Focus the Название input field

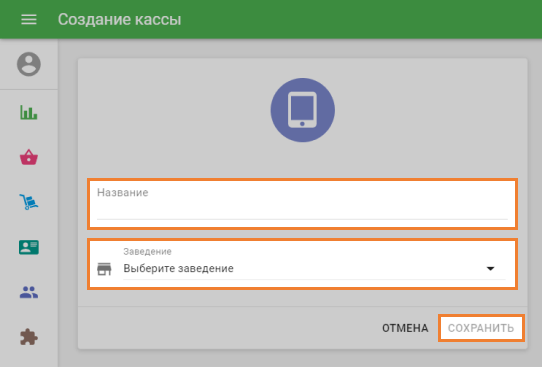coord(302,204)
